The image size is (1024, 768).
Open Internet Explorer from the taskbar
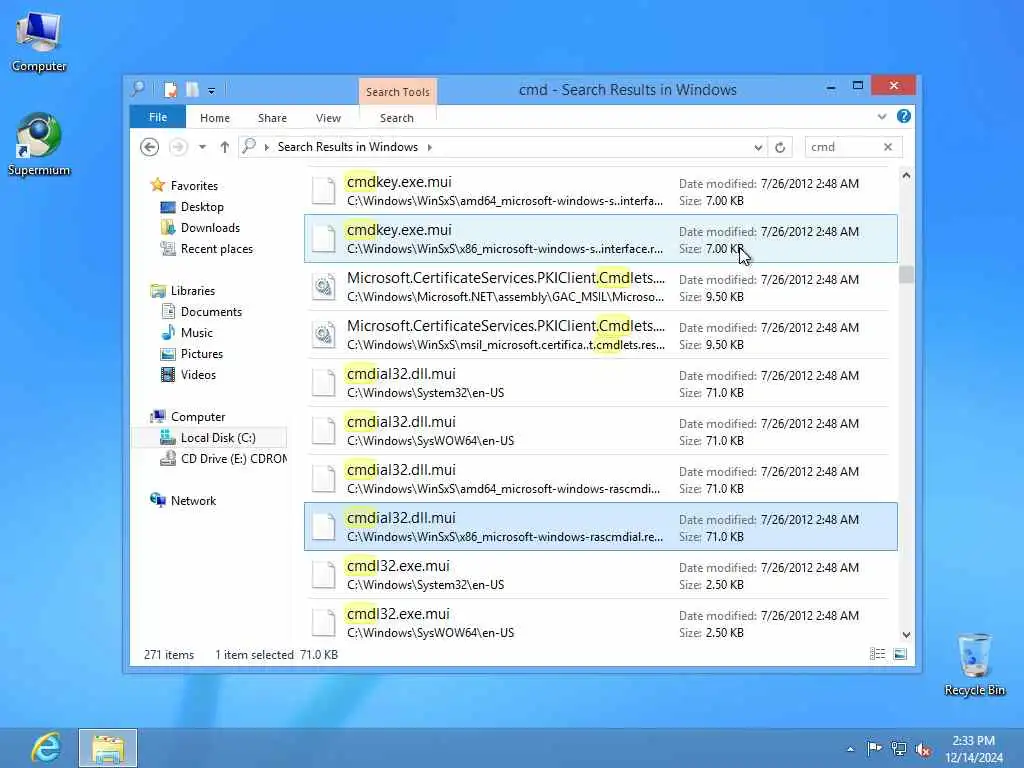point(46,748)
